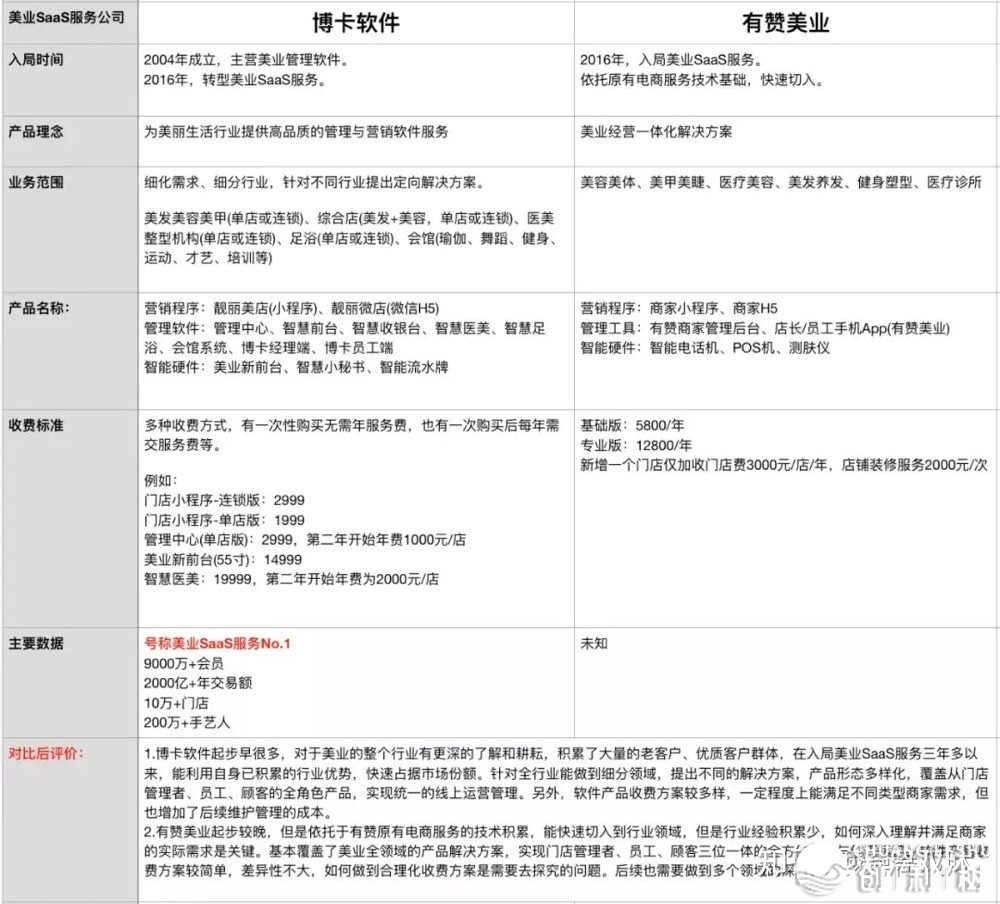Click the line starting "管理工具：有赞商家管理后台"
This screenshot has width=1000, height=904.
[765, 329]
